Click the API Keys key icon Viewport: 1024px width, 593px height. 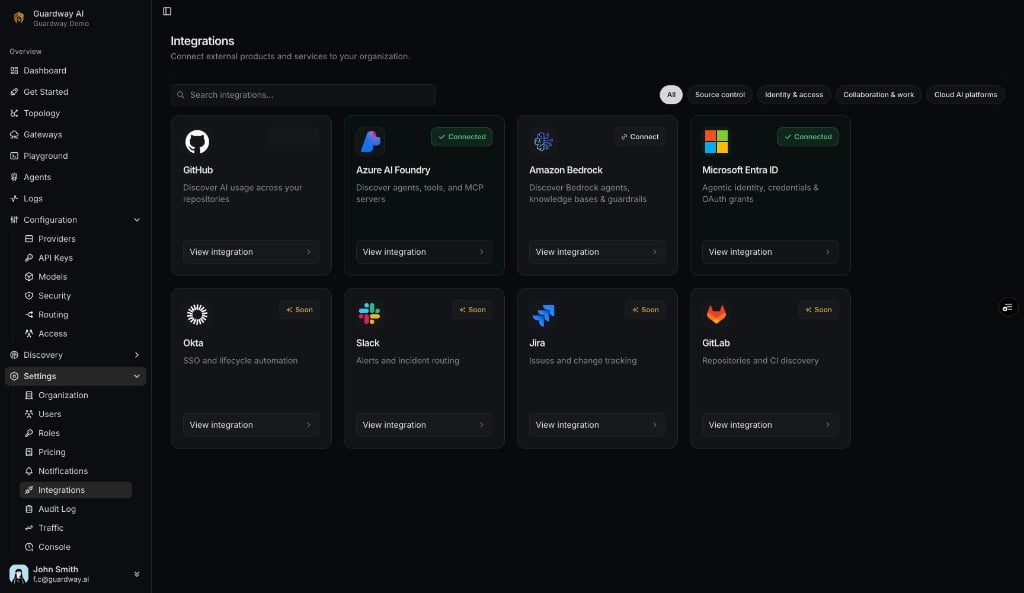[x=29, y=258]
